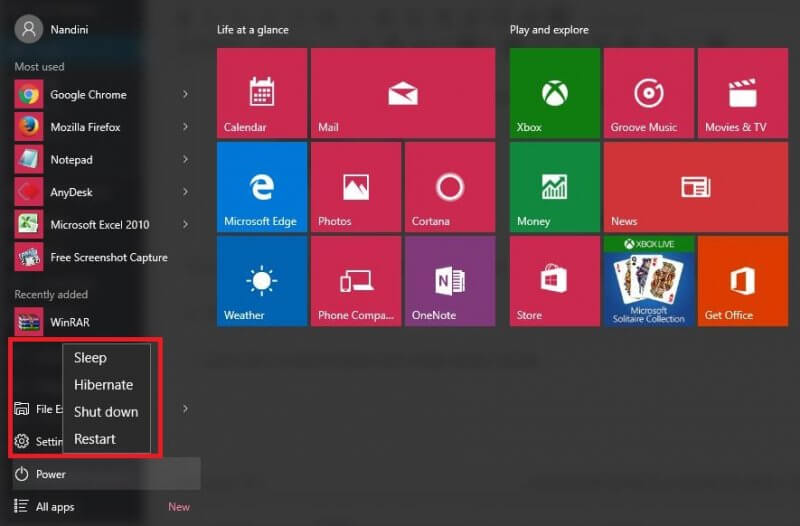Expand Microsoft Excel 2010 jump list arrow
800x526 pixels.
[x=185, y=224]
